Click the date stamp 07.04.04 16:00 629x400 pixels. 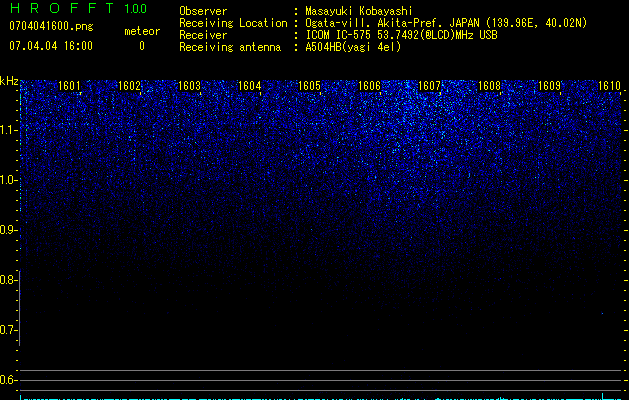(51, 46)
